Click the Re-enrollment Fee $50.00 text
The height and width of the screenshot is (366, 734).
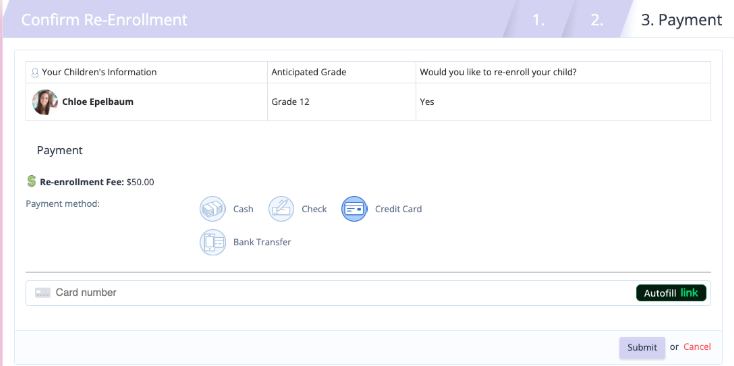[x=97, y=182]
